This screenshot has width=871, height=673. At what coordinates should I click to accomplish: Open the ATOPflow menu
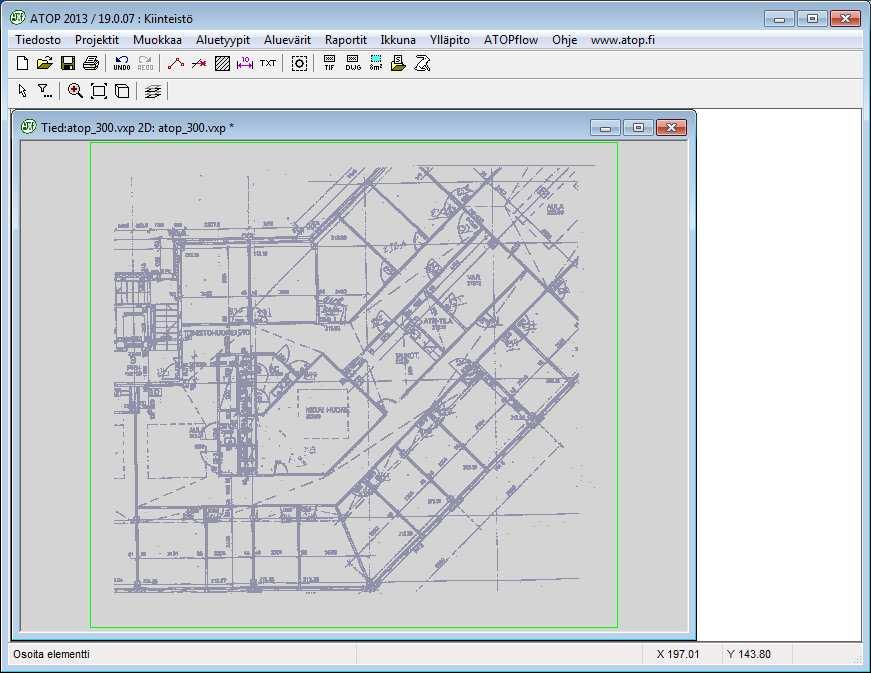[x=510, y=40]
